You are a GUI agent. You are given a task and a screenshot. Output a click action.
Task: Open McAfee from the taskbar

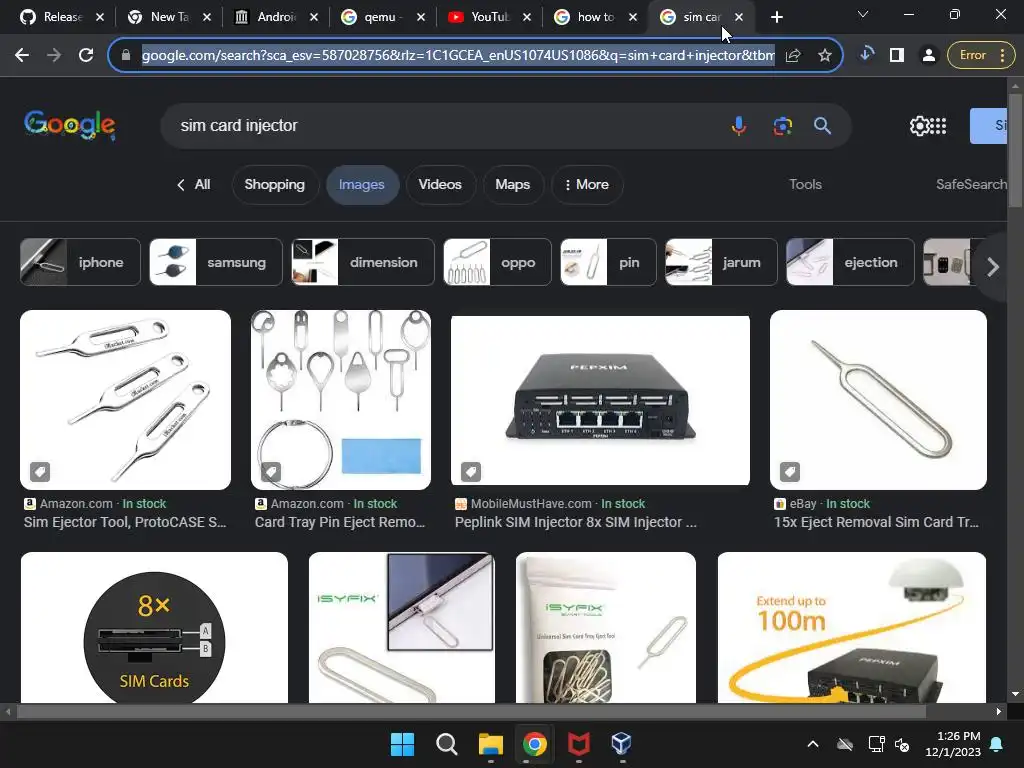tap(579, 744)
